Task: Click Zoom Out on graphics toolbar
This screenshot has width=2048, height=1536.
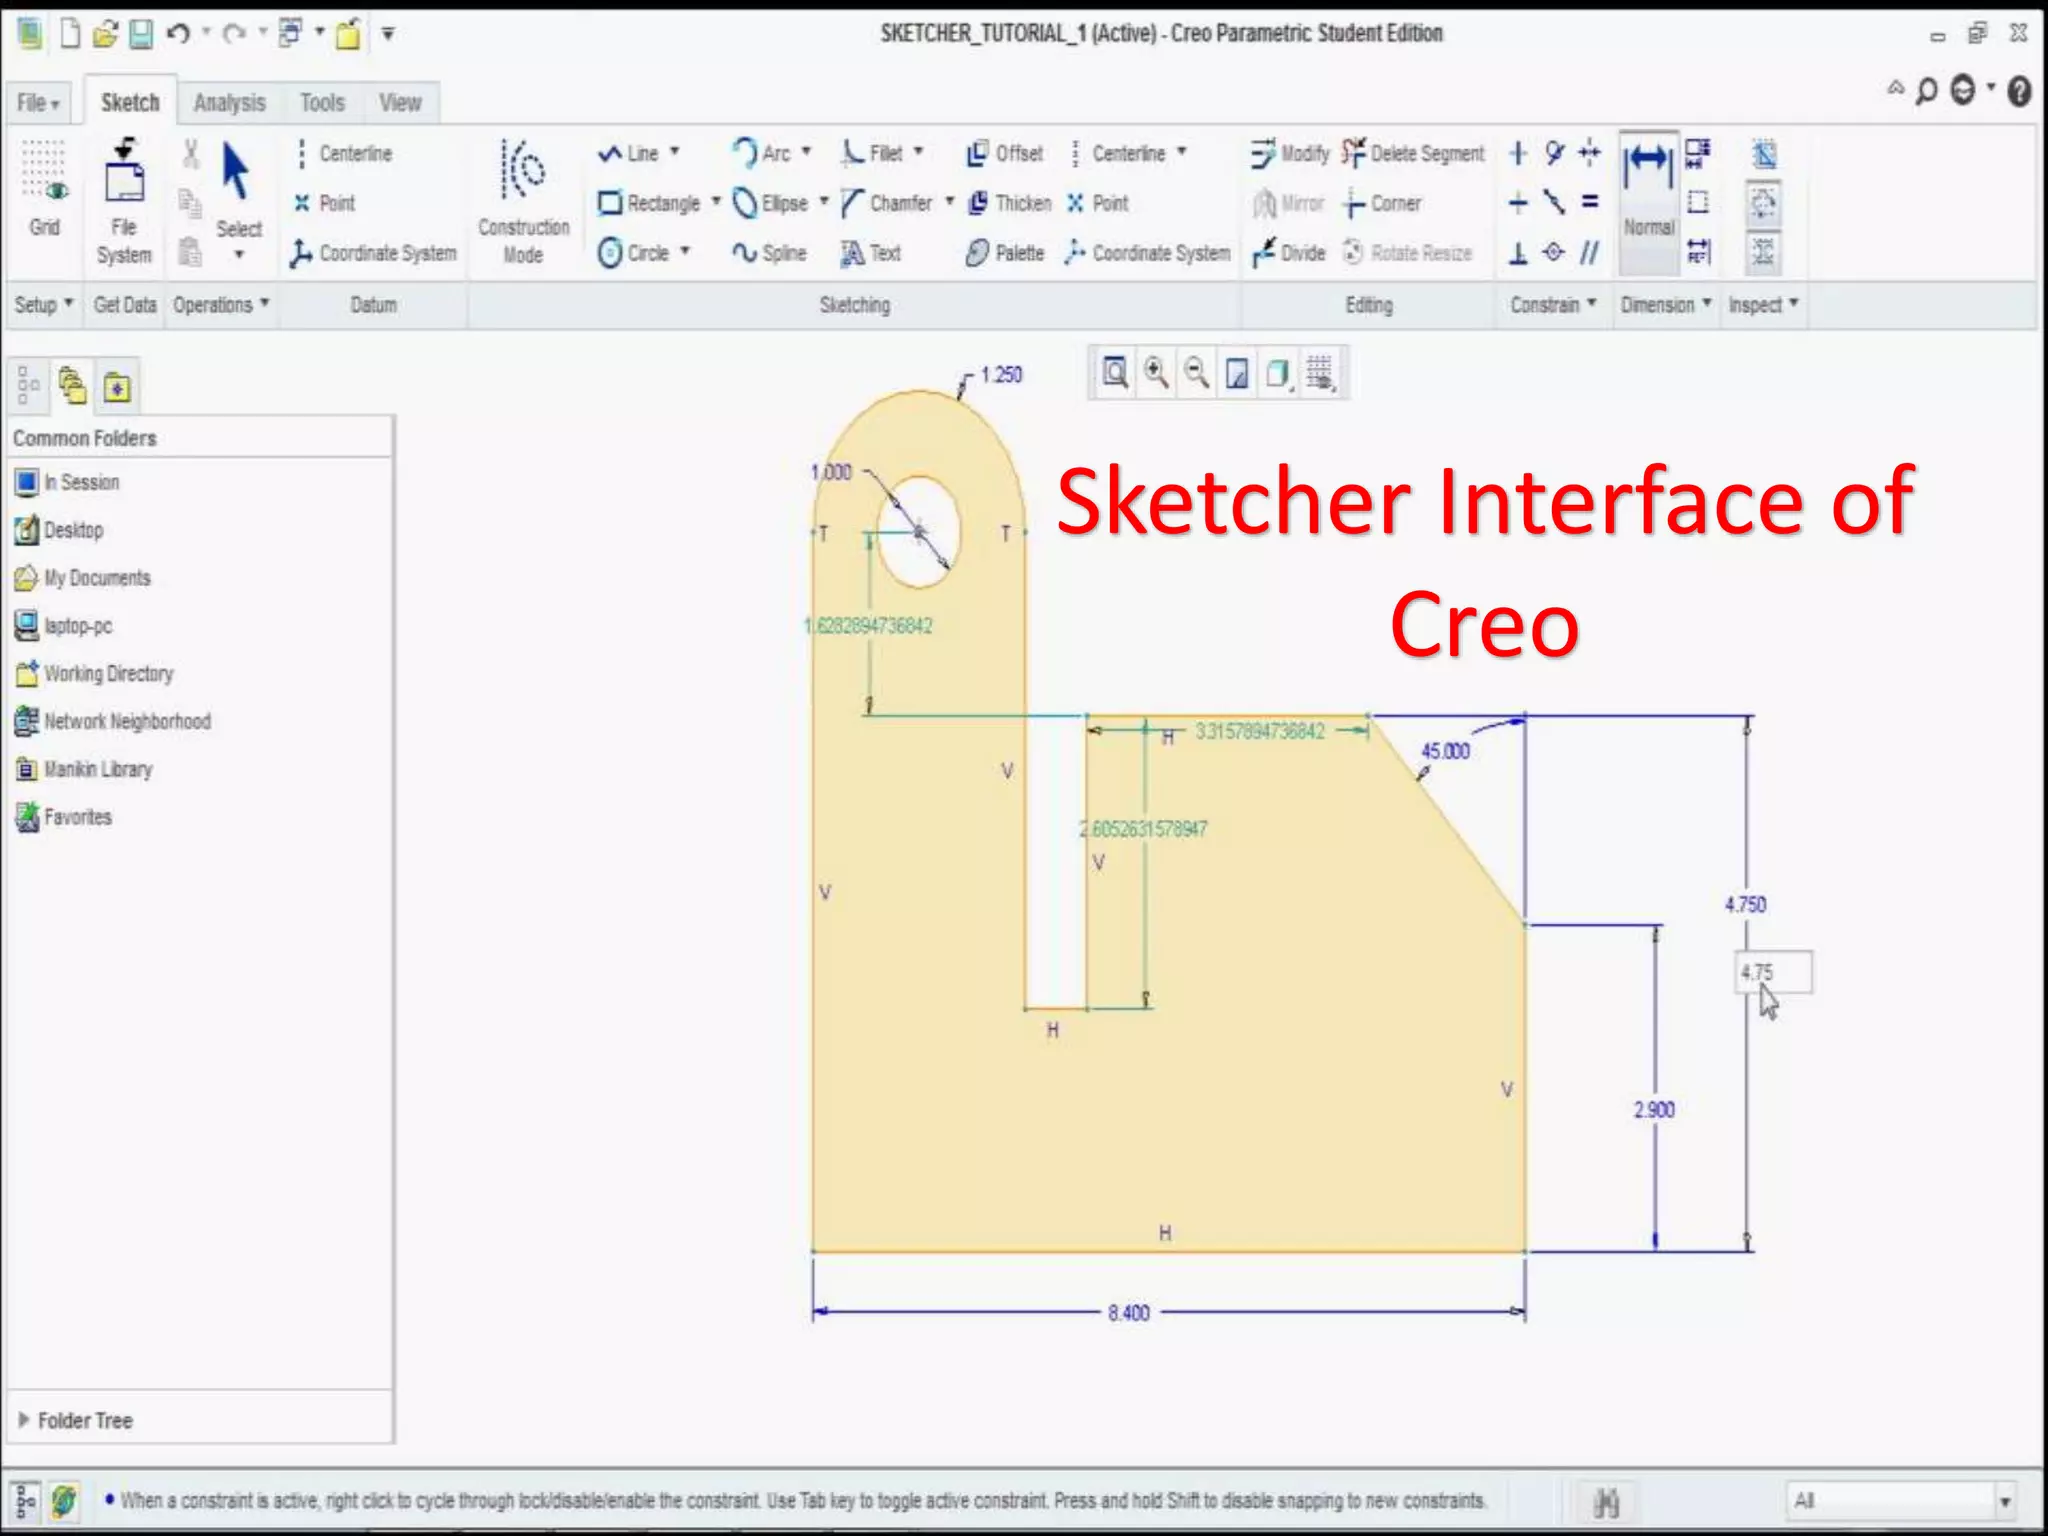Action: coord(1196,373)
